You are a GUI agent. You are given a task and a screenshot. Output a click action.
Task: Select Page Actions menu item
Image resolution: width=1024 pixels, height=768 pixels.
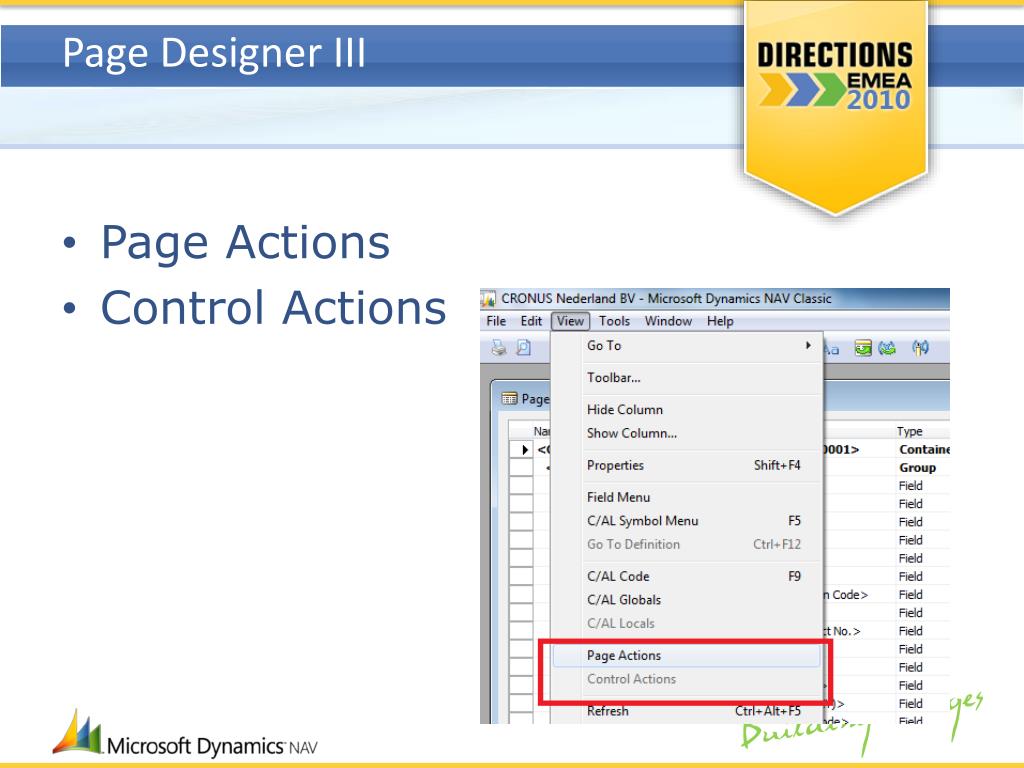(686, 655)
